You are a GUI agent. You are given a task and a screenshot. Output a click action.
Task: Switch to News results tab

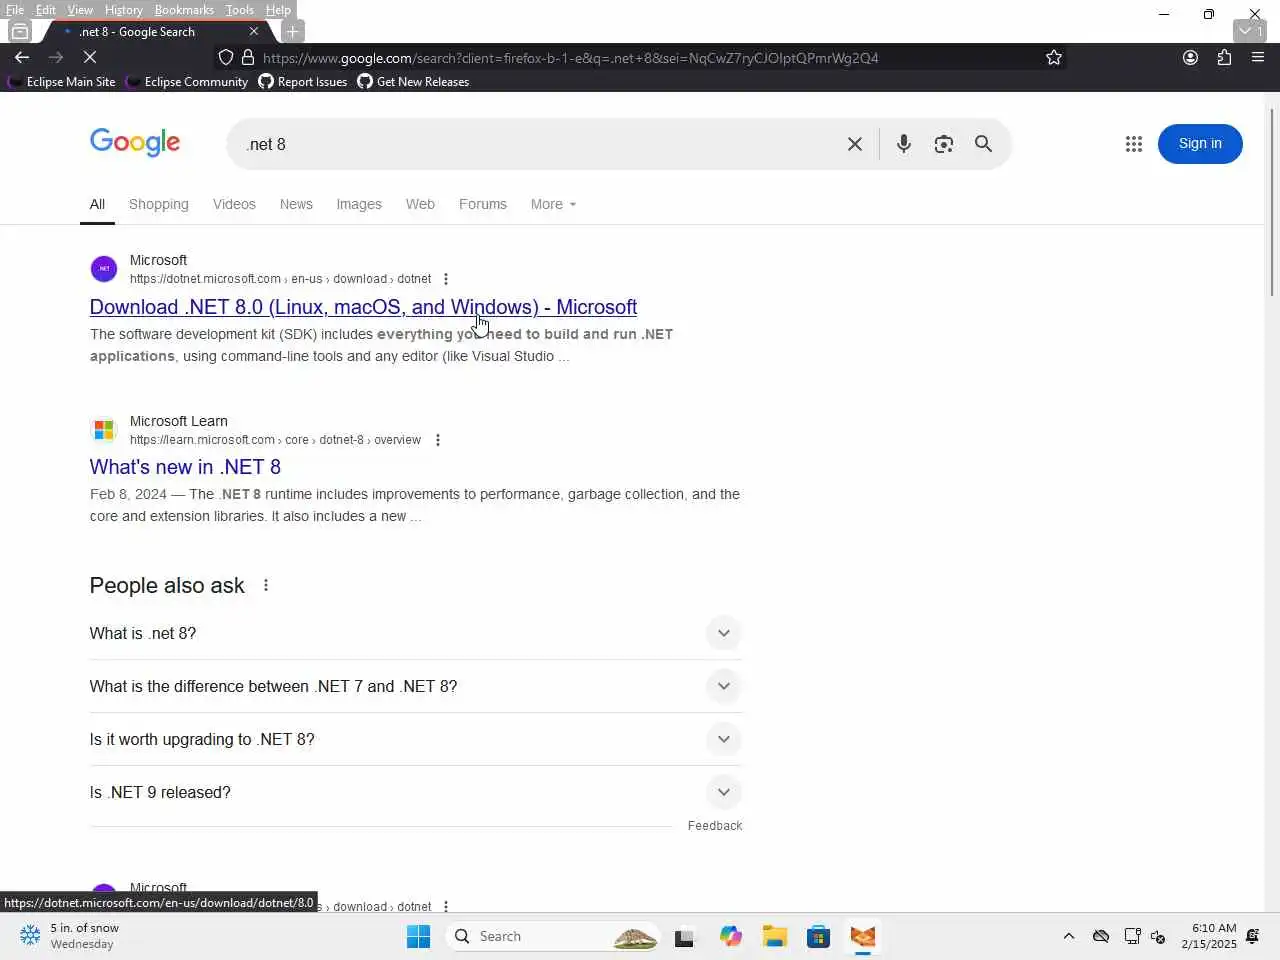pyautogui.click(x=296, y=204)
